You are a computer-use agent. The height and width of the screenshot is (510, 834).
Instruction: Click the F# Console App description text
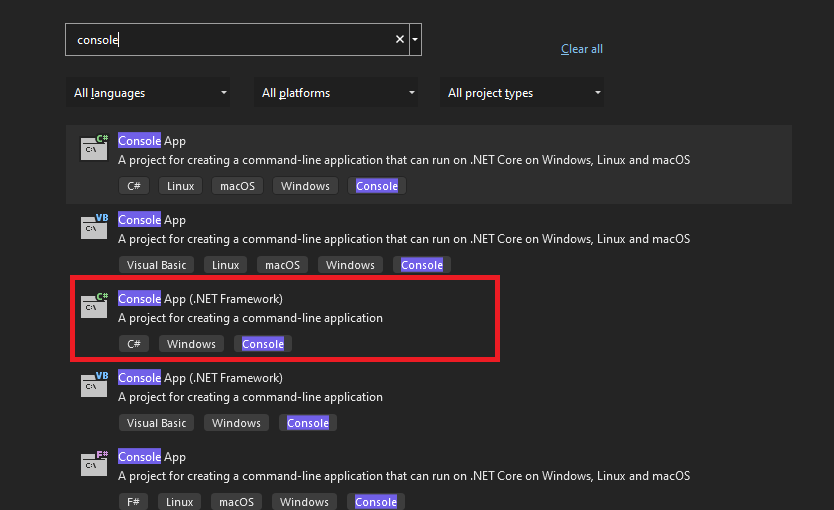[x=404, y=476]
